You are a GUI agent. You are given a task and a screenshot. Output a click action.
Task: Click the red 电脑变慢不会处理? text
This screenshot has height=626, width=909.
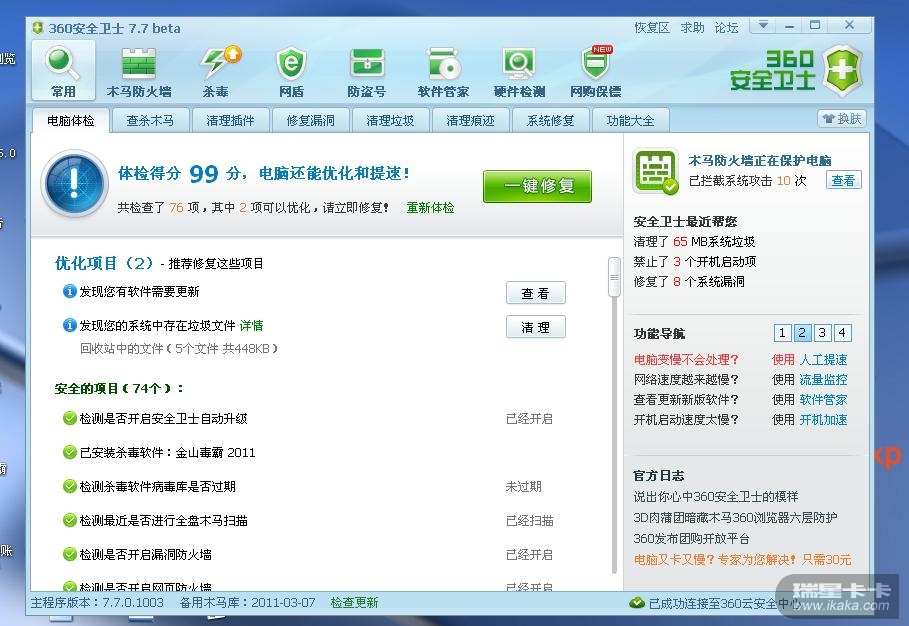[686, 359]
